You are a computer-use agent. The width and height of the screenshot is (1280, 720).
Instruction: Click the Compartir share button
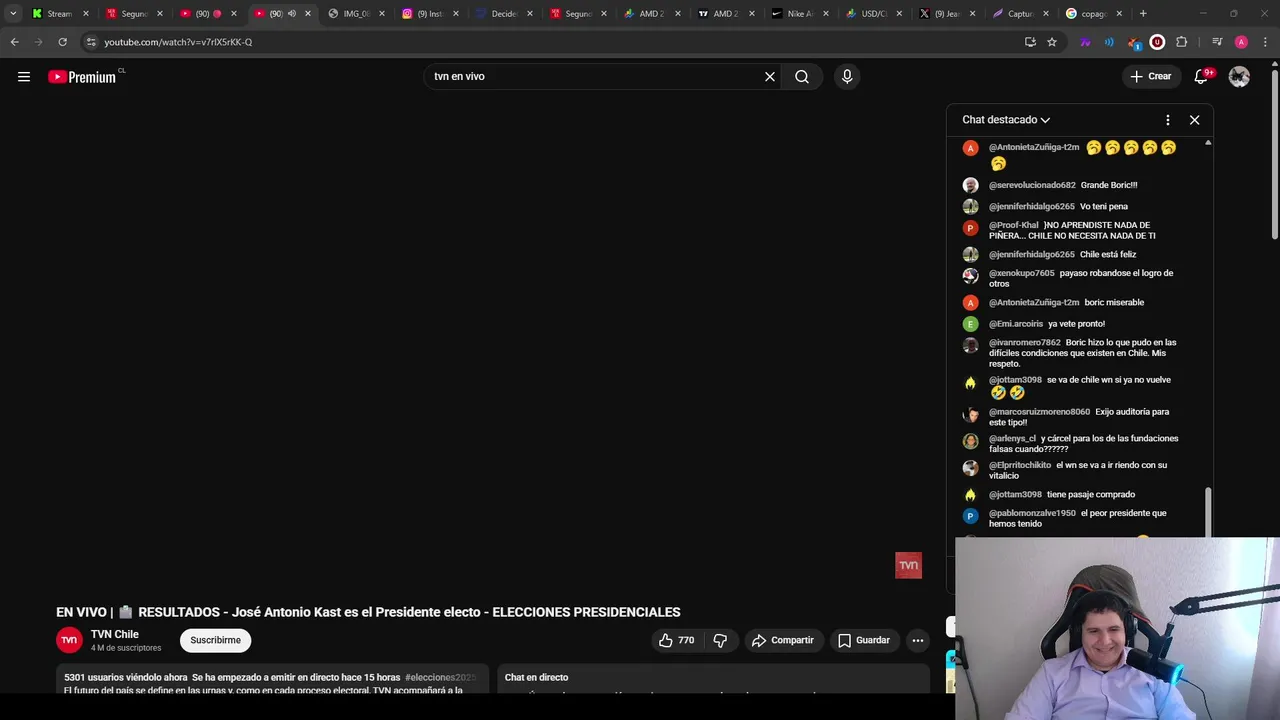tap(783, 640)
